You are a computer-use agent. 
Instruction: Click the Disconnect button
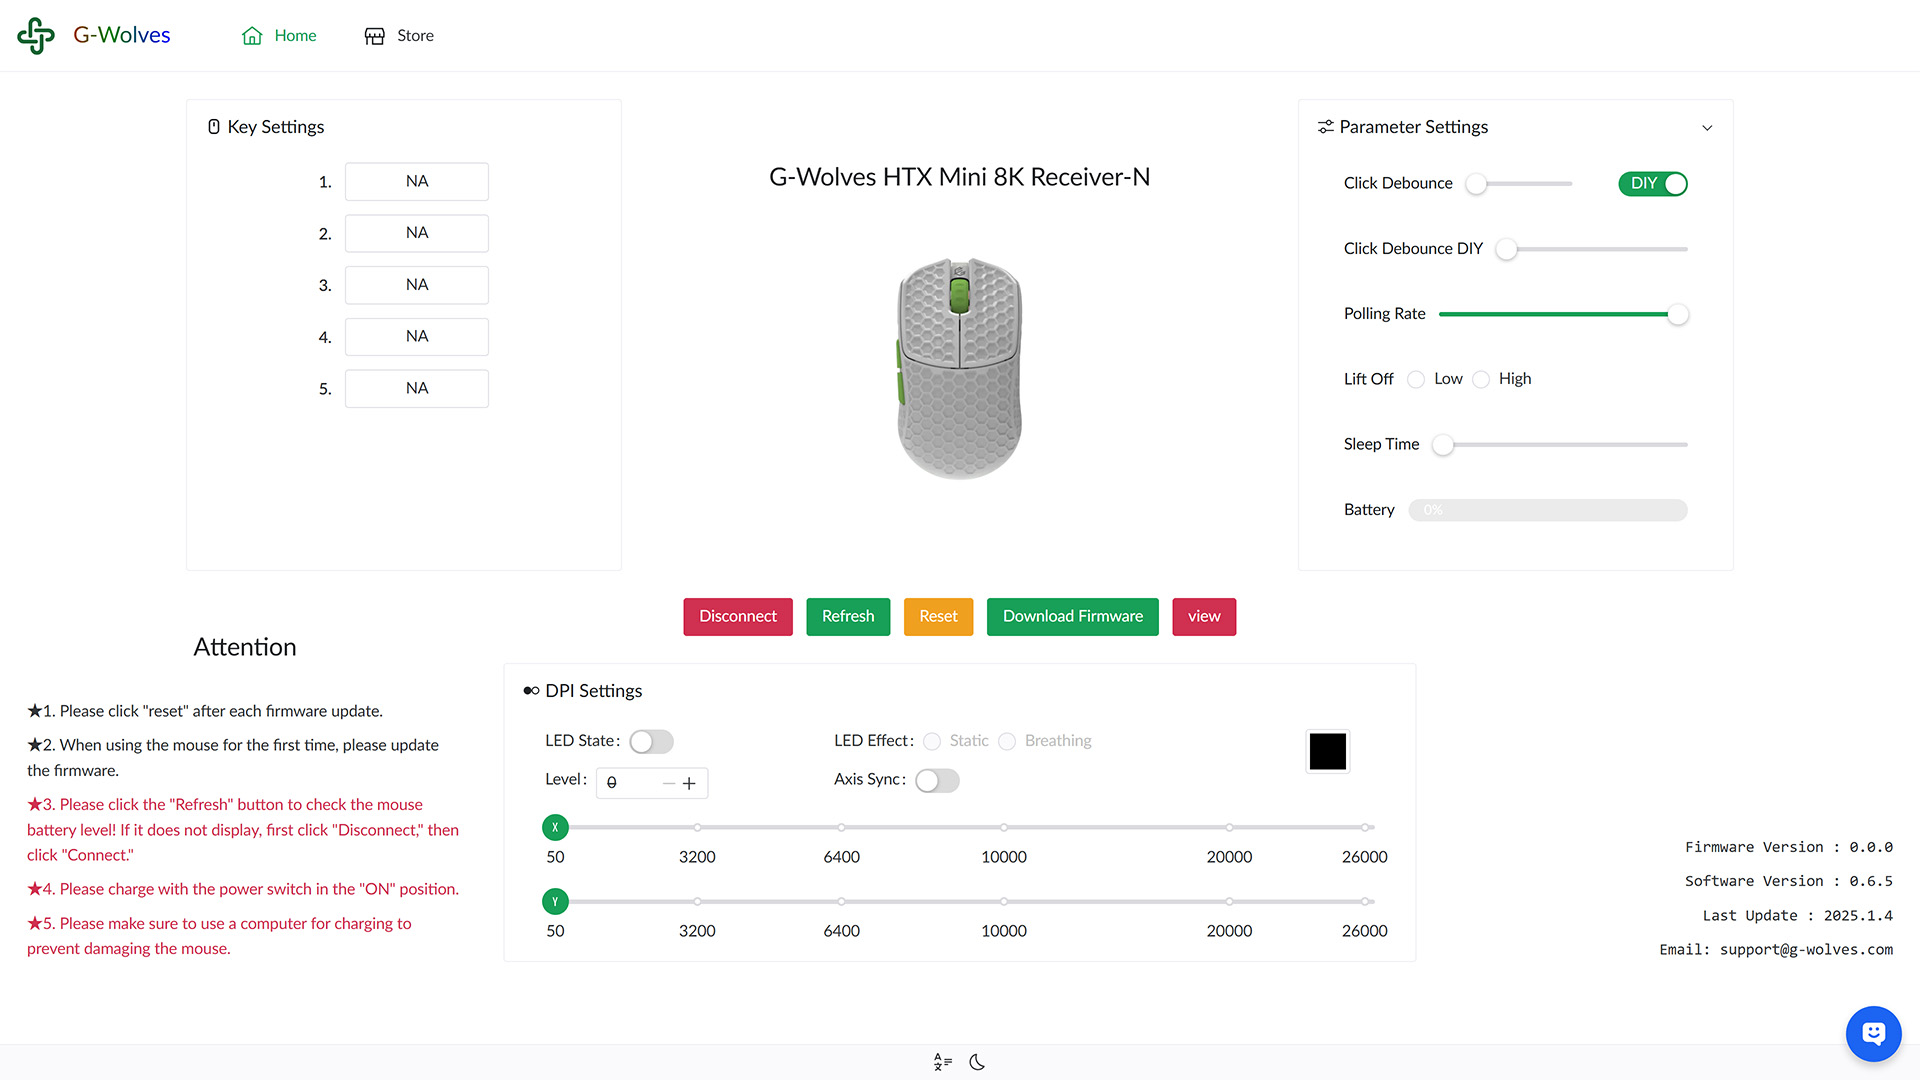[x=738, y=617]
